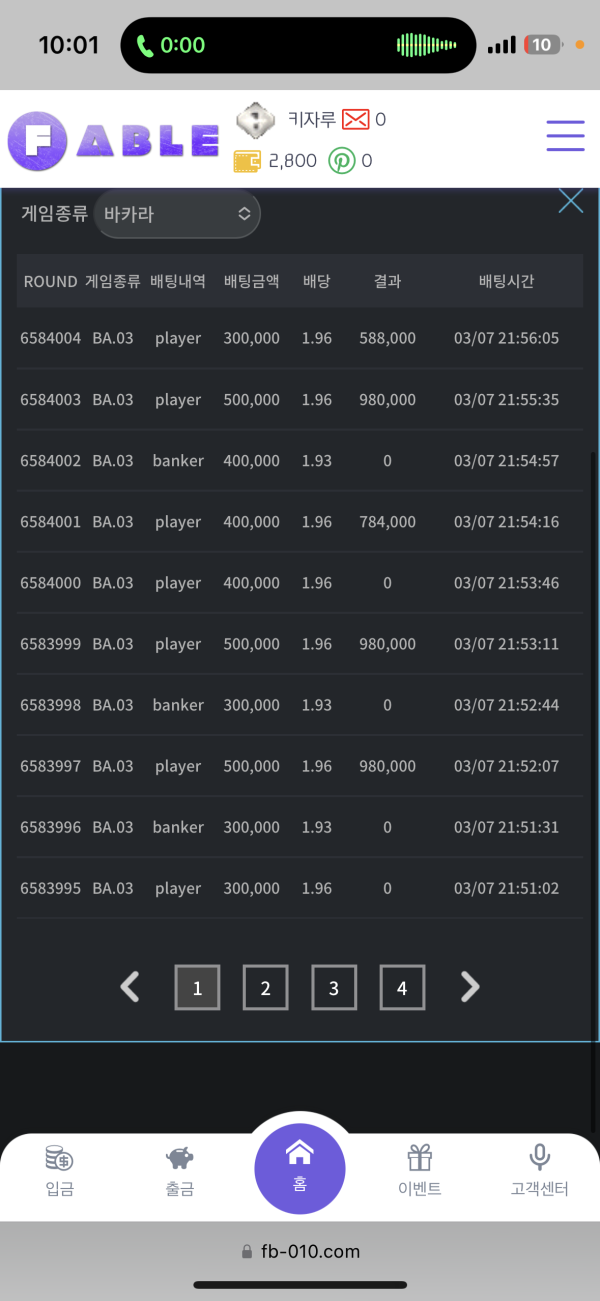Click the previous page arrow
This screenshot has height=1301, width=600.
(x=129, y=988)
